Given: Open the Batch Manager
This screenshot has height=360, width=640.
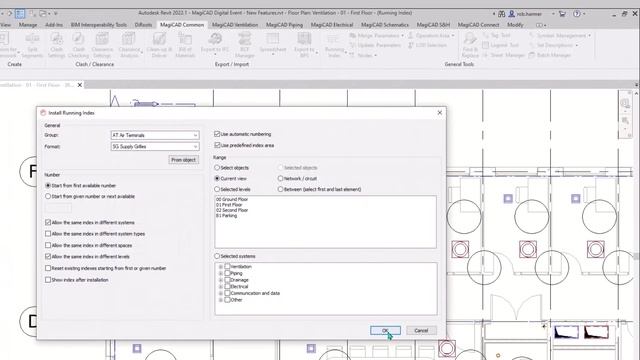Looking at the screenshot, I should click(x=550, y=55).
